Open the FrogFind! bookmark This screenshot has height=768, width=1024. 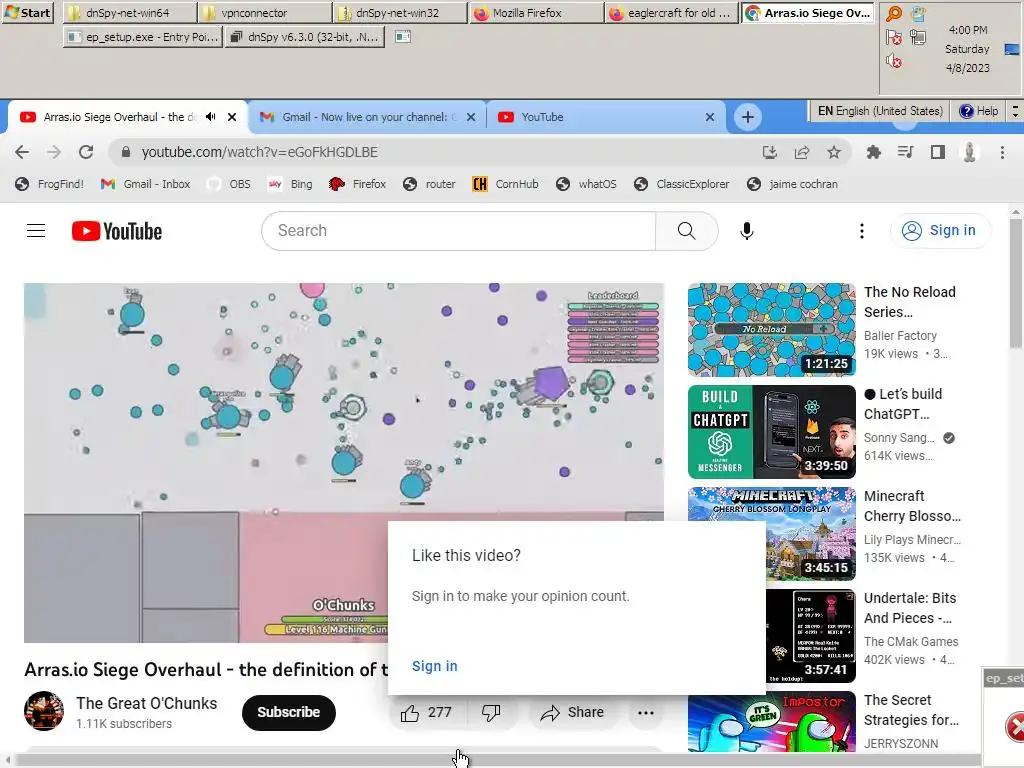(50, 184)
